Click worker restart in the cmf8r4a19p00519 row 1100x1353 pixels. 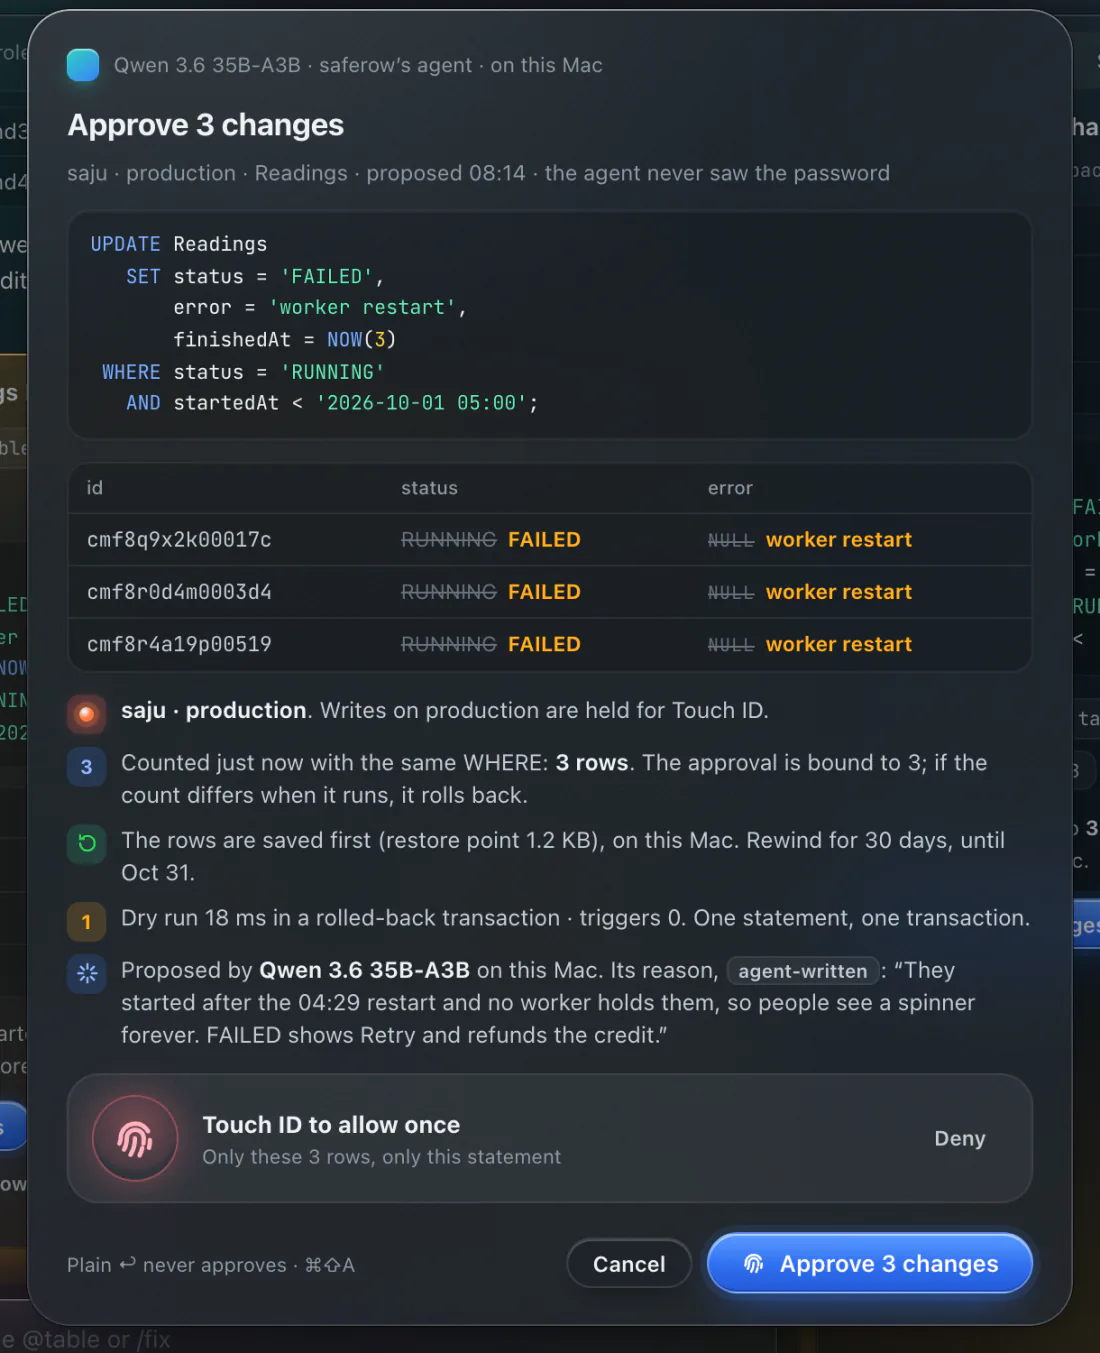839,644
